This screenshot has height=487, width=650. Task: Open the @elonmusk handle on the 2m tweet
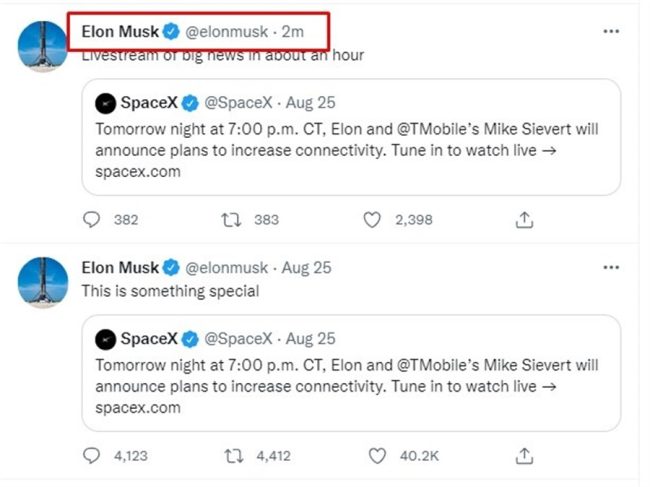[x=226, y=32]
